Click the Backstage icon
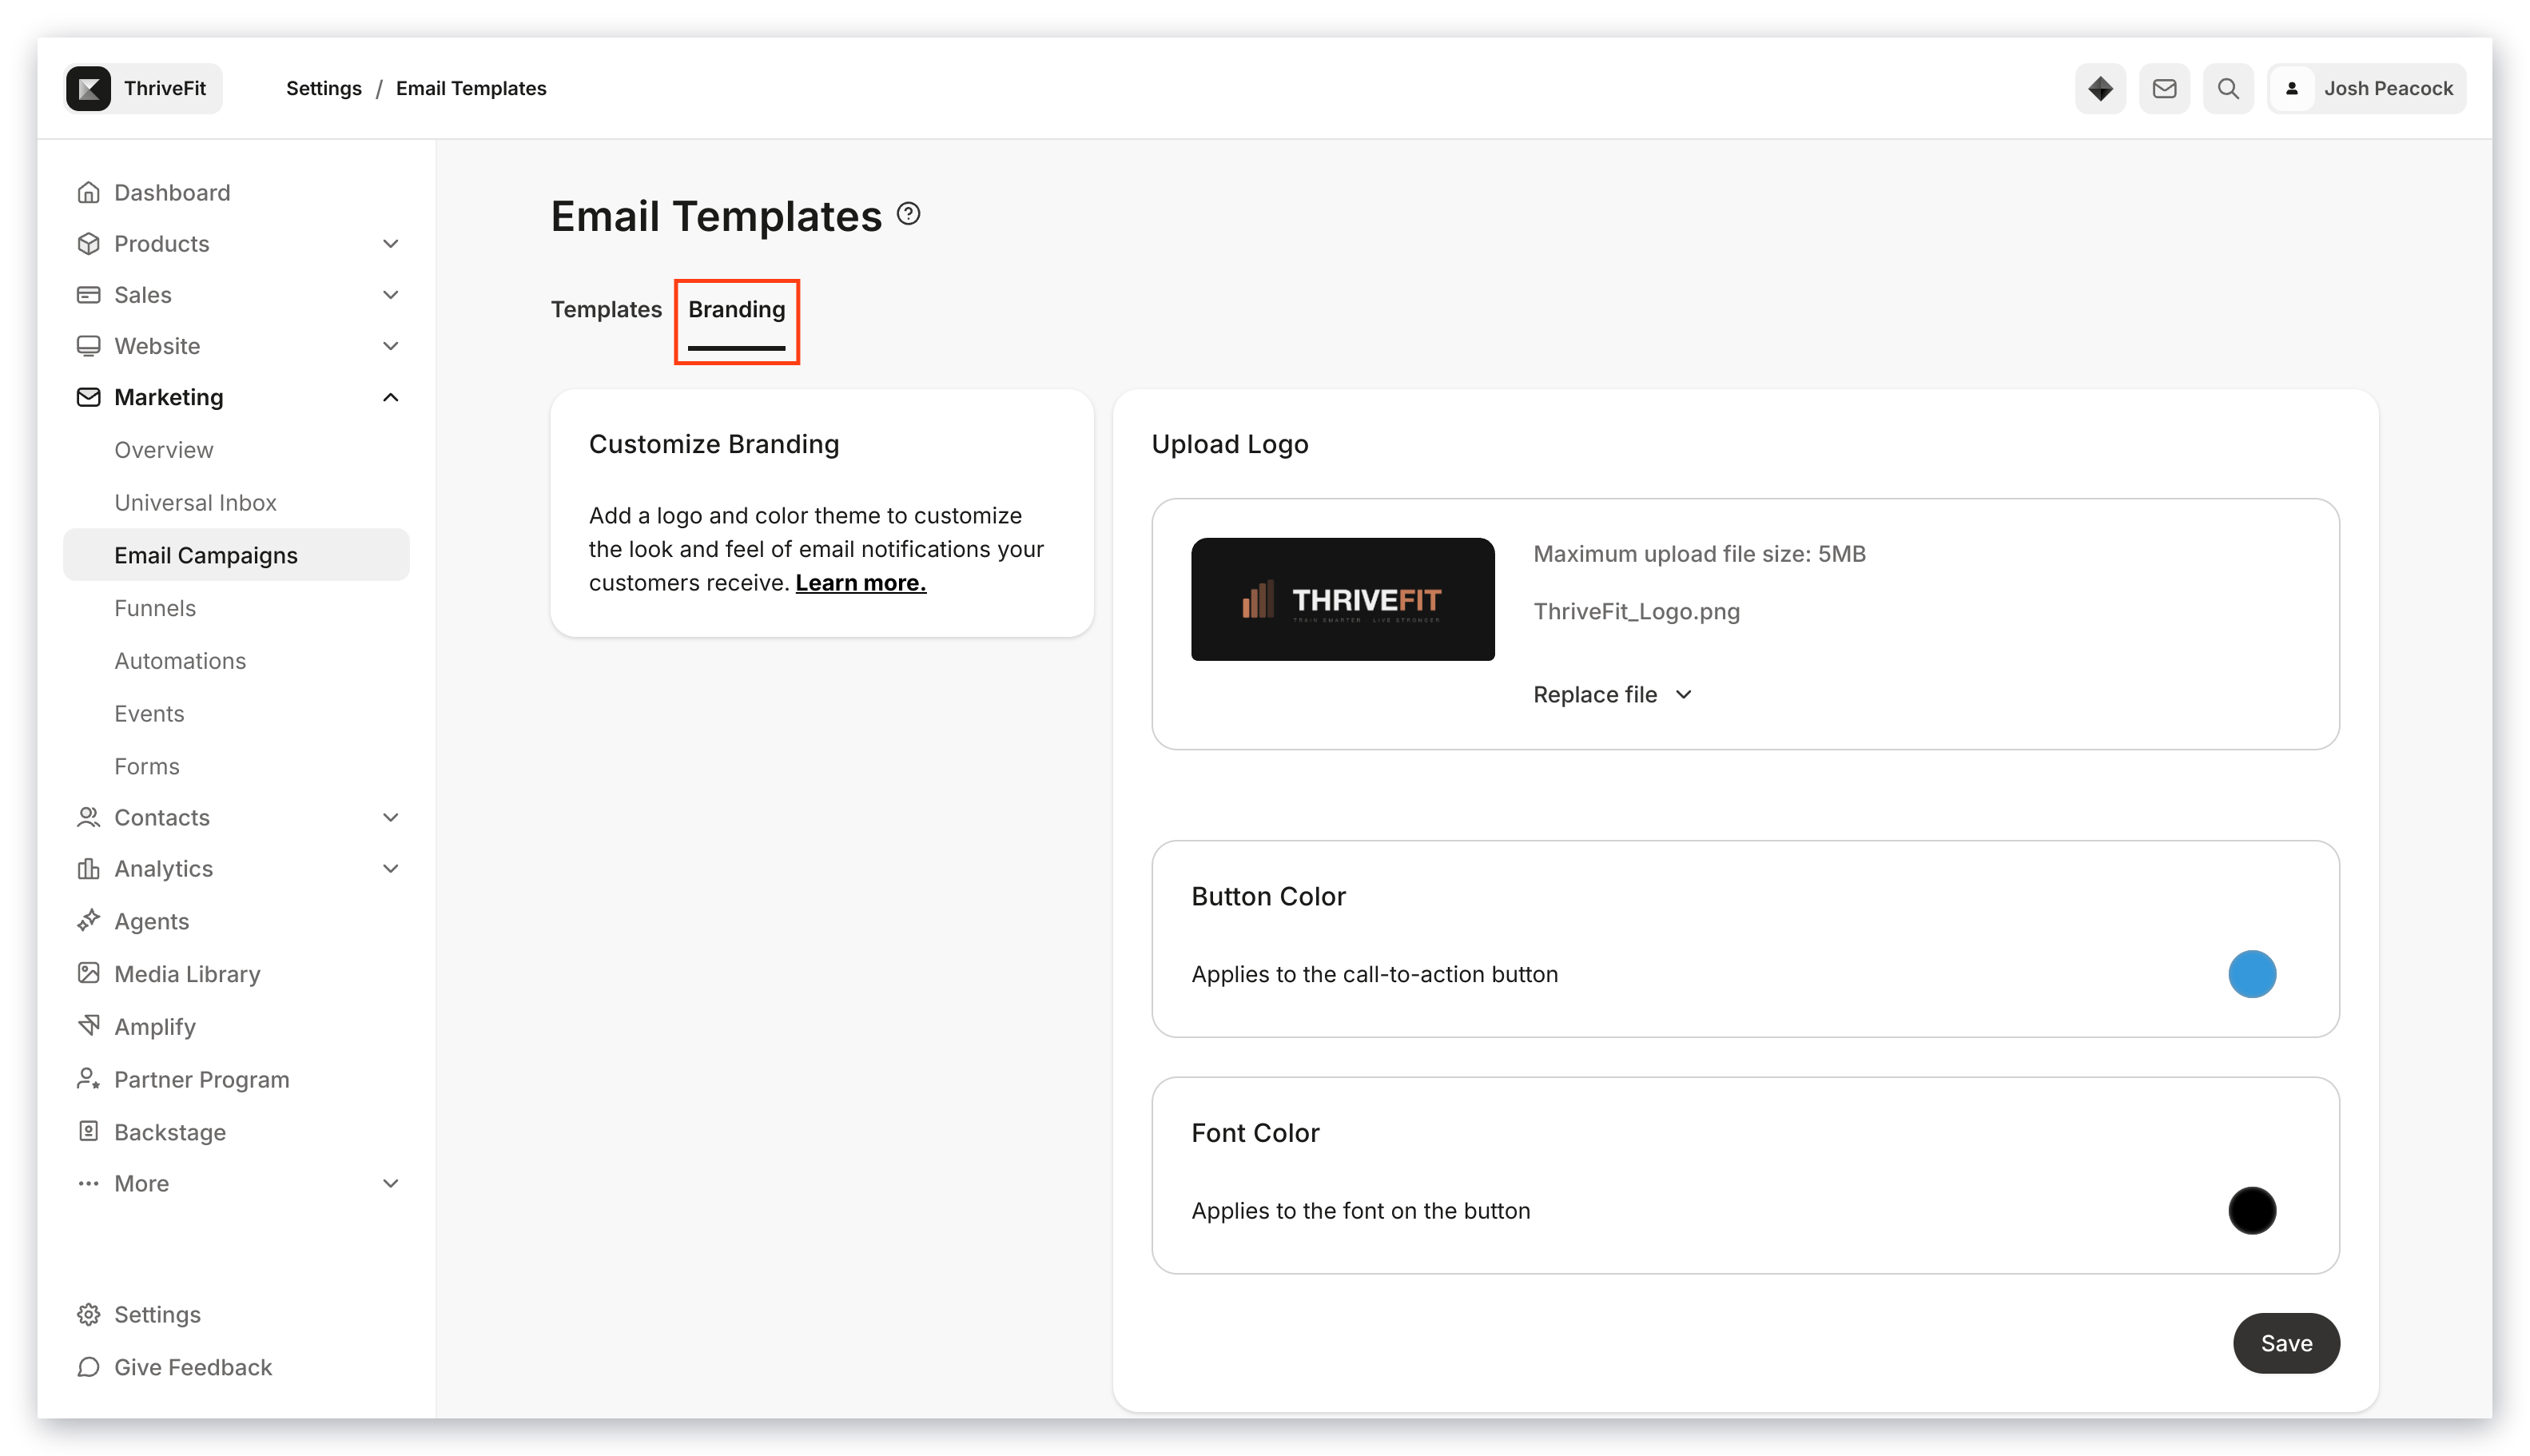The image size is (2530, 1456). [88, 1131]
